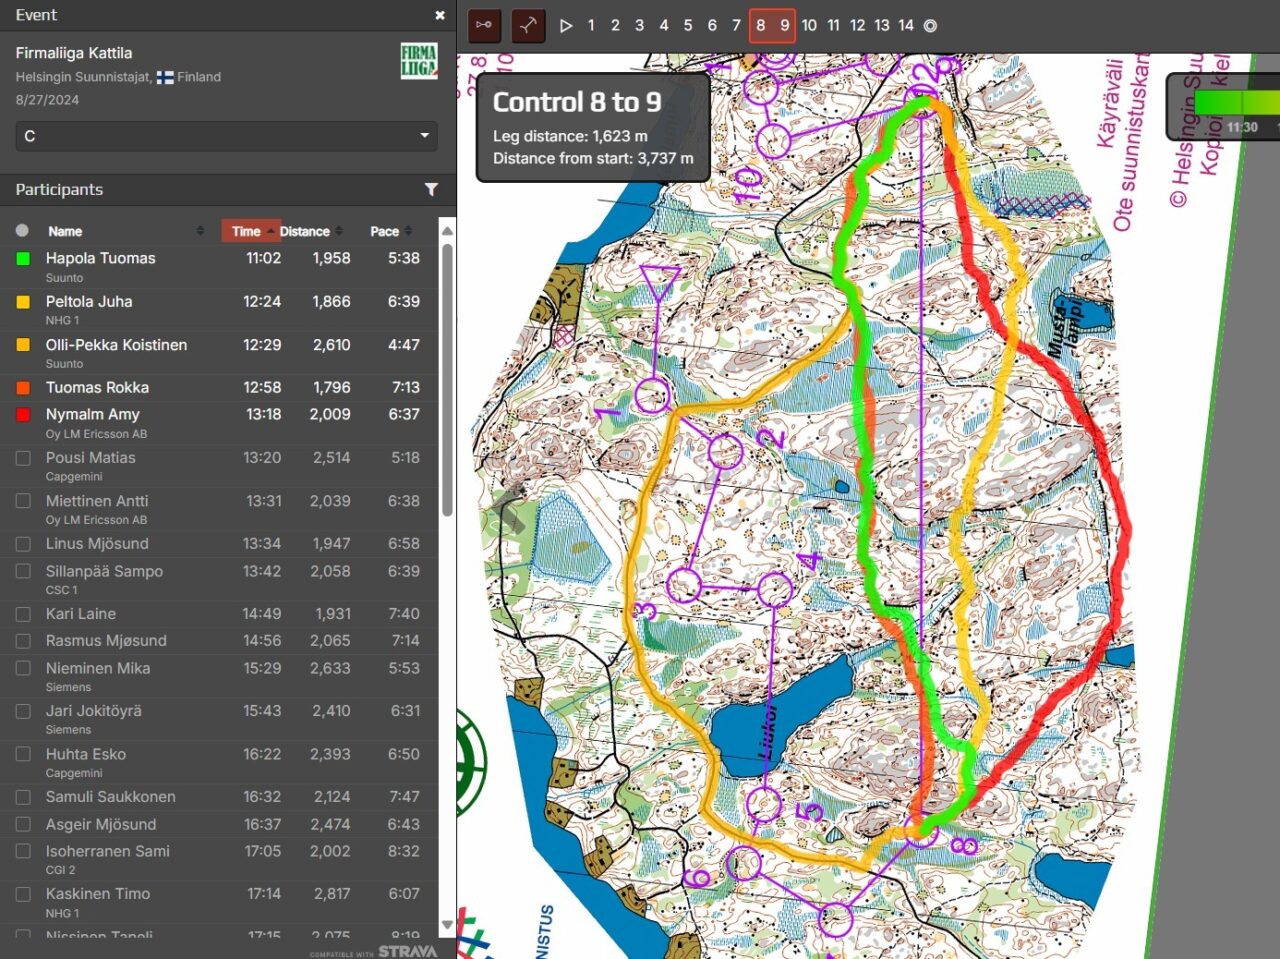Select the start triangle in the control bar
Viewport: 1280px width, 959px height.
click(566, 26)
